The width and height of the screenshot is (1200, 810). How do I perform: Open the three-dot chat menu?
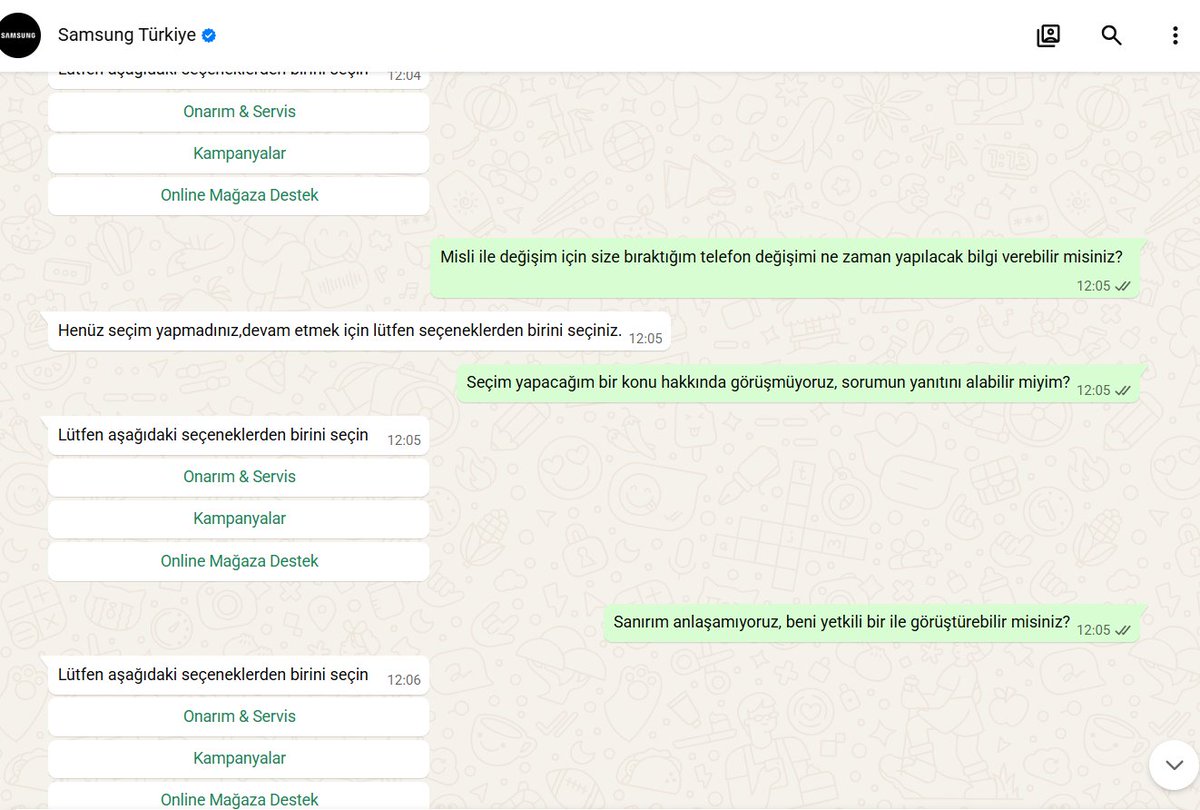[x=1175, y=36]
